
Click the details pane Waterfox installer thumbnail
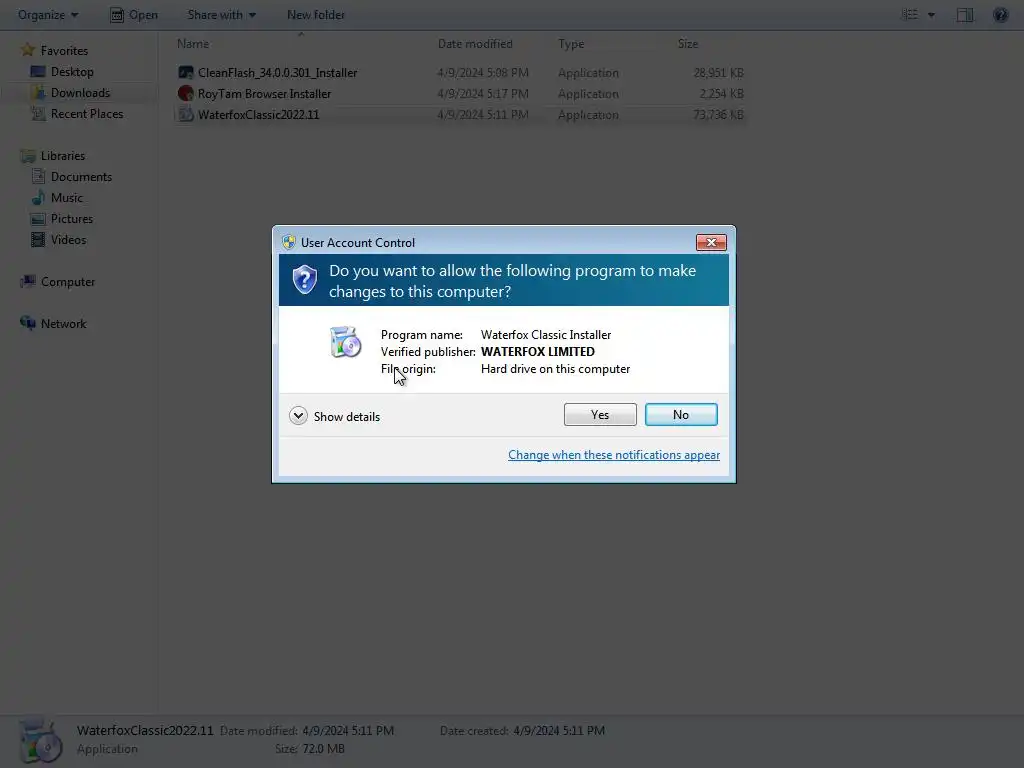pos(40,740)
